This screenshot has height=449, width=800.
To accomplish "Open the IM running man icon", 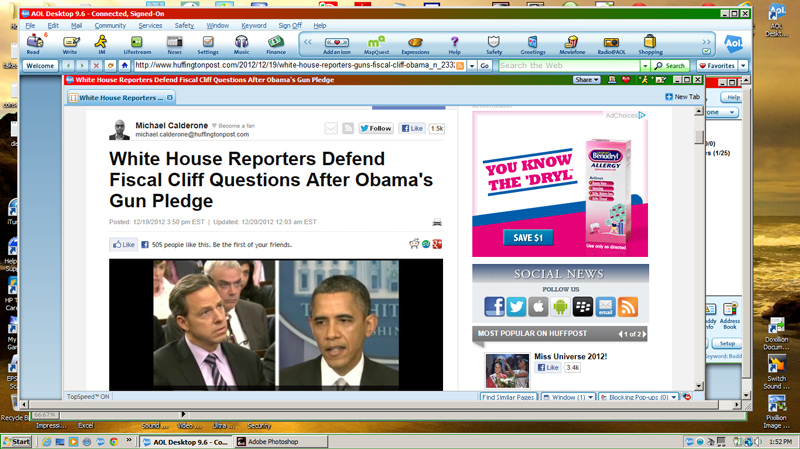I will point(101,44).
